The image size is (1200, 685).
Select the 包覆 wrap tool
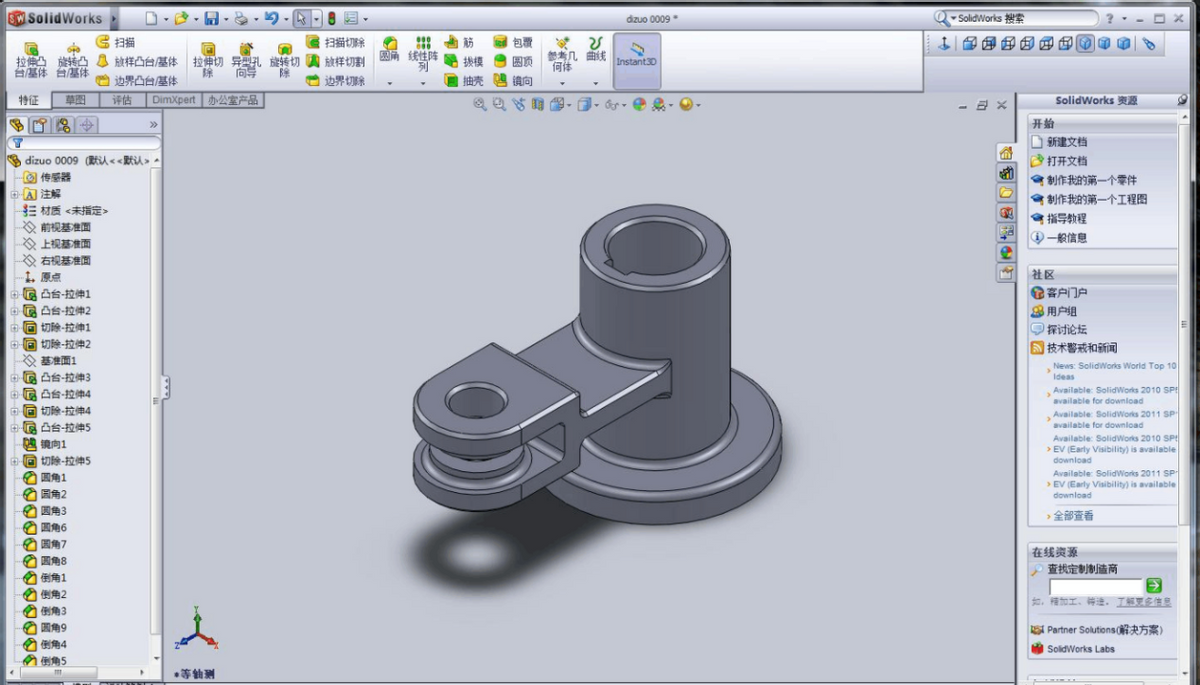click(x=513, y=43)
